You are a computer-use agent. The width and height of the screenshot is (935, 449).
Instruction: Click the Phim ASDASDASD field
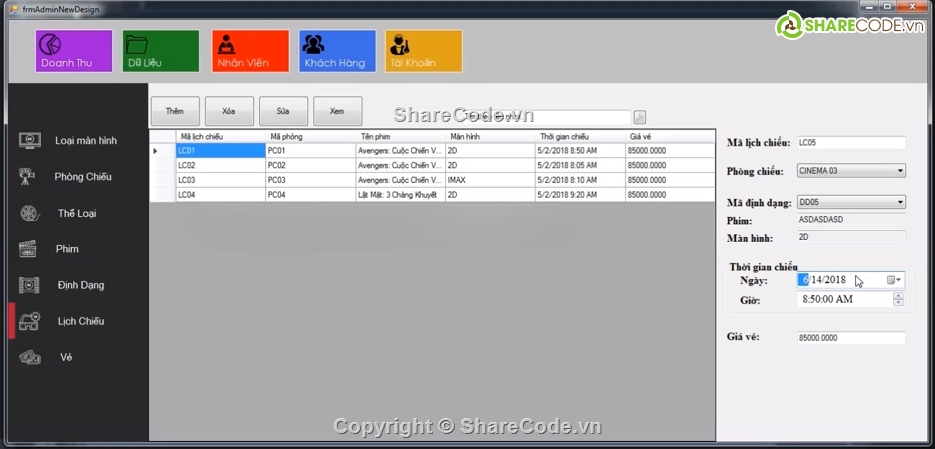tap(851, 219)
